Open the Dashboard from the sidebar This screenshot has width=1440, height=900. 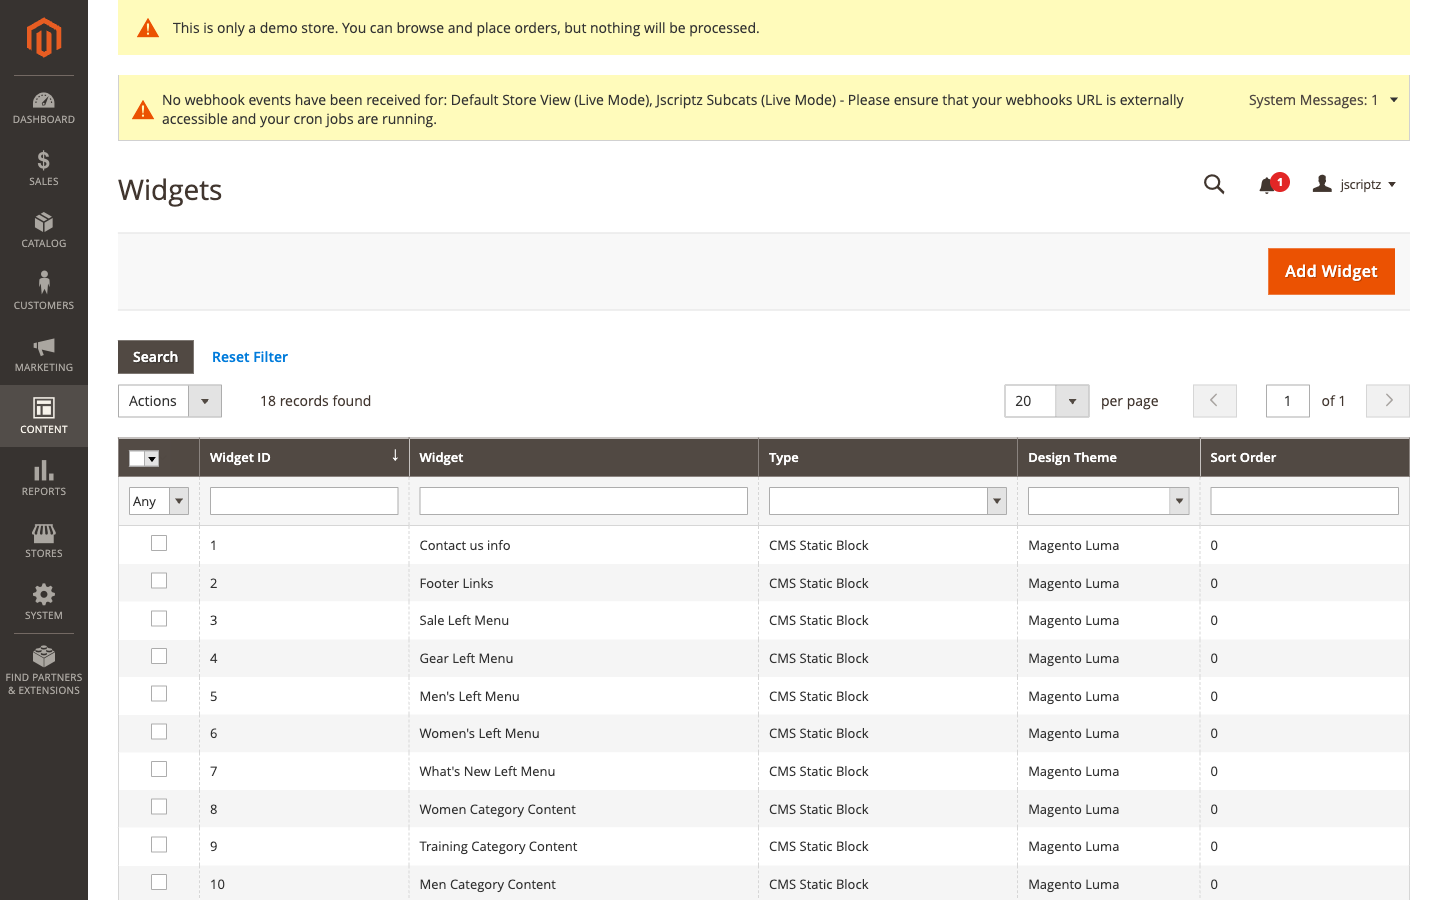(x=43, y=106)
